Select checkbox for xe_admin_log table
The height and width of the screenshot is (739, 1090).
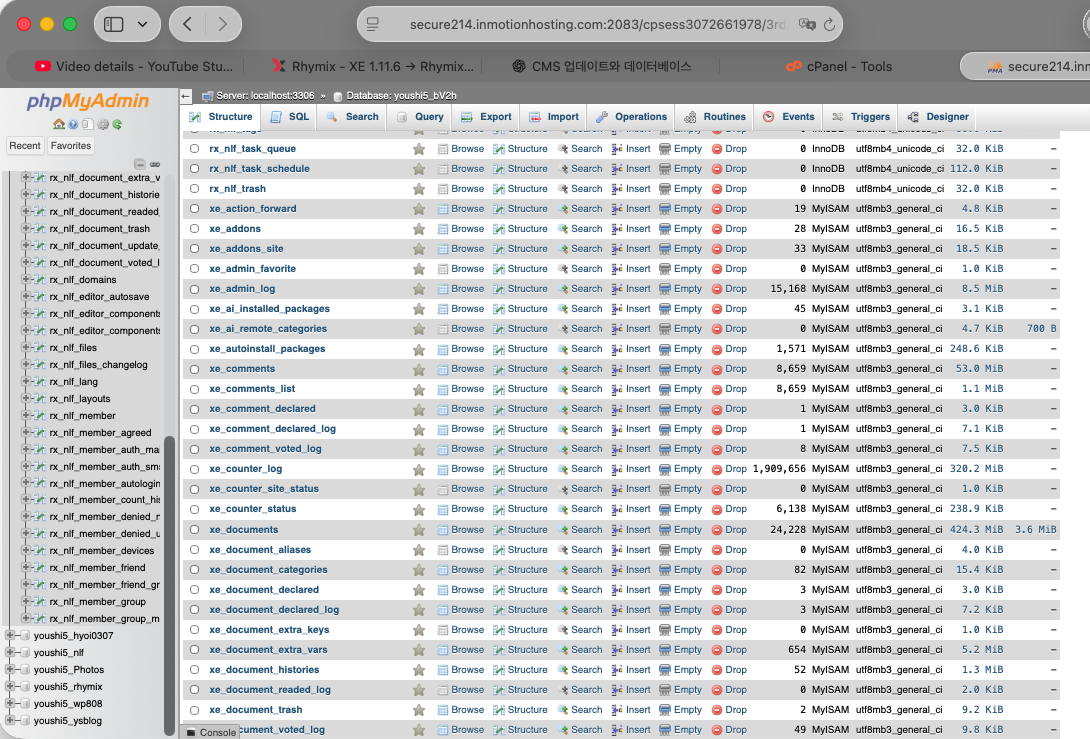click(195, 289)
